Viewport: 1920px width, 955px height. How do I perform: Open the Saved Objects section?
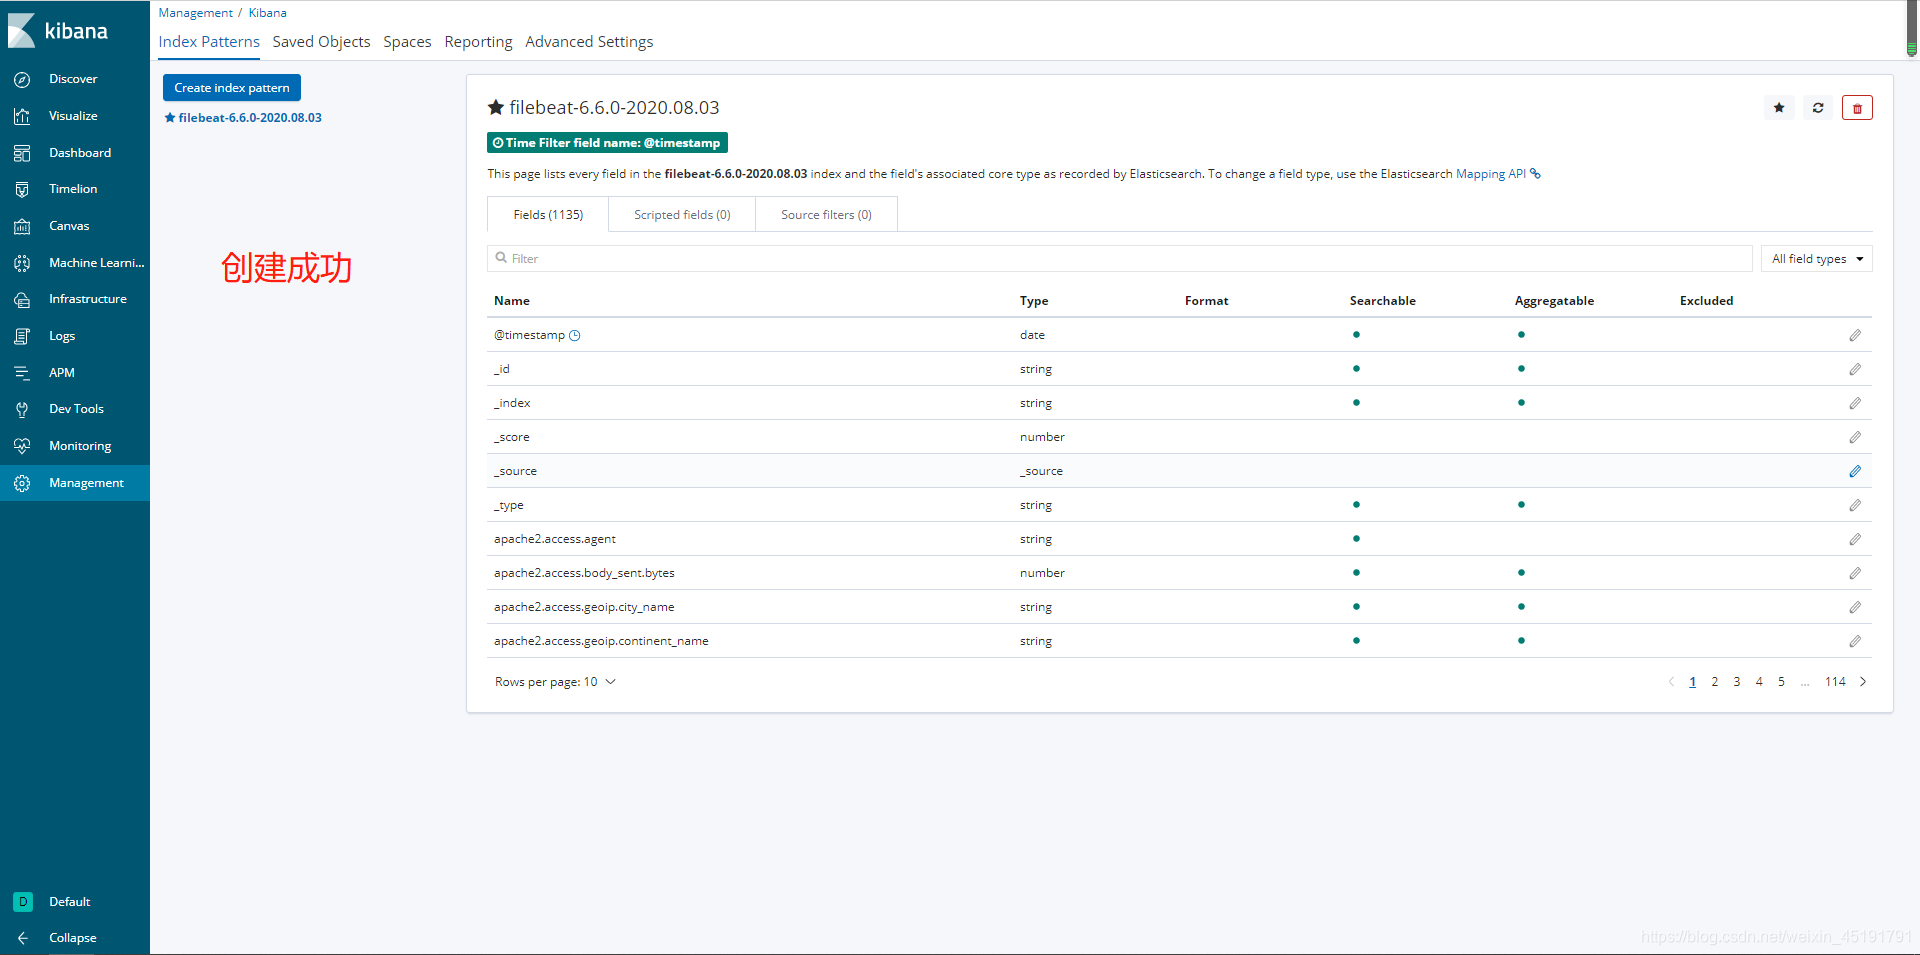pos(321,42)
